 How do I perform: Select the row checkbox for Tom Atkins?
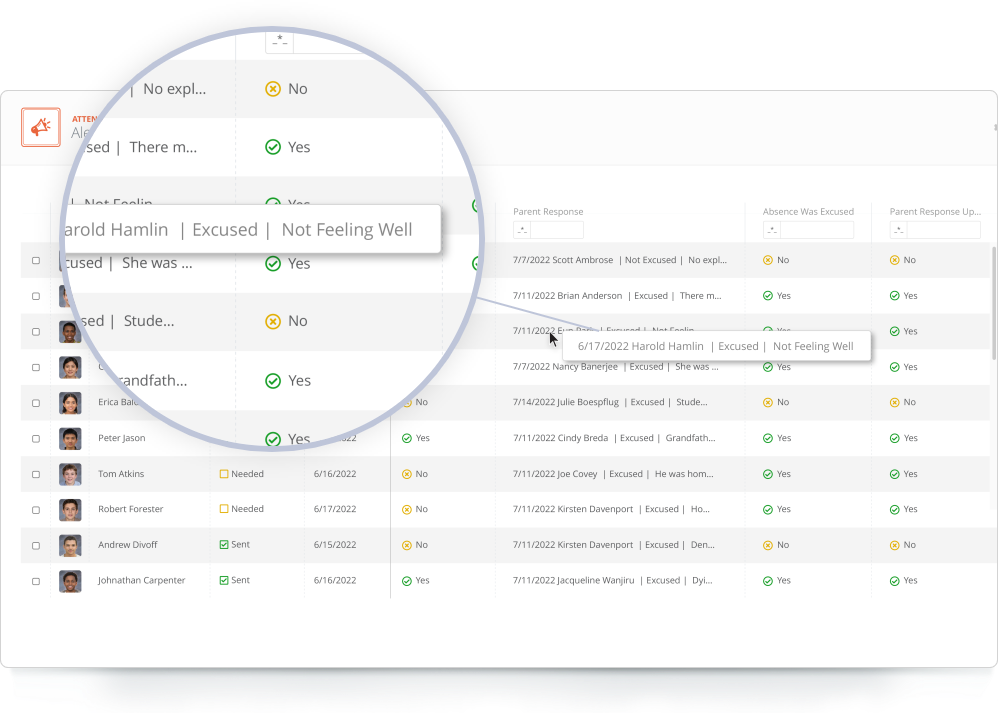[x=36, y=473]
